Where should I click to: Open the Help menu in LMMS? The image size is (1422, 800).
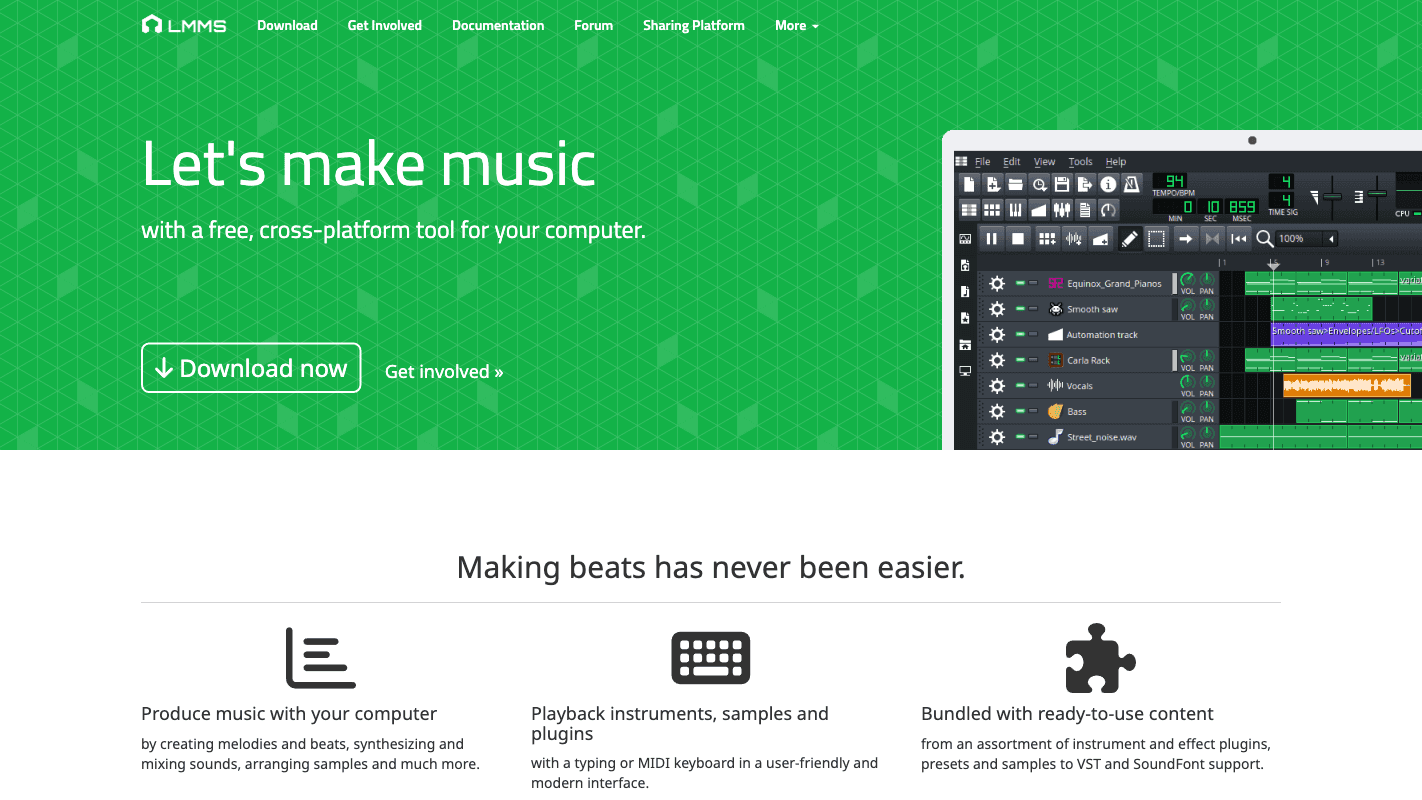(1116, 161)
